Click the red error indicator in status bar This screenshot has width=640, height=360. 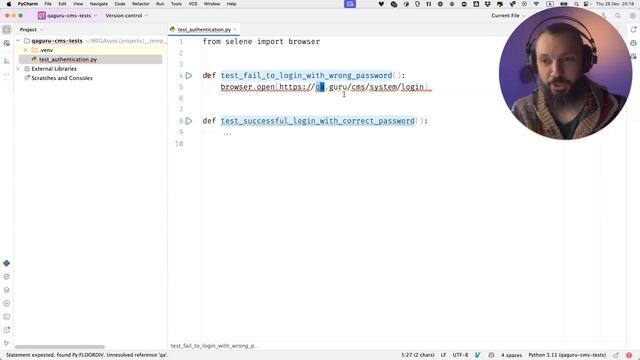coord(629,355)
